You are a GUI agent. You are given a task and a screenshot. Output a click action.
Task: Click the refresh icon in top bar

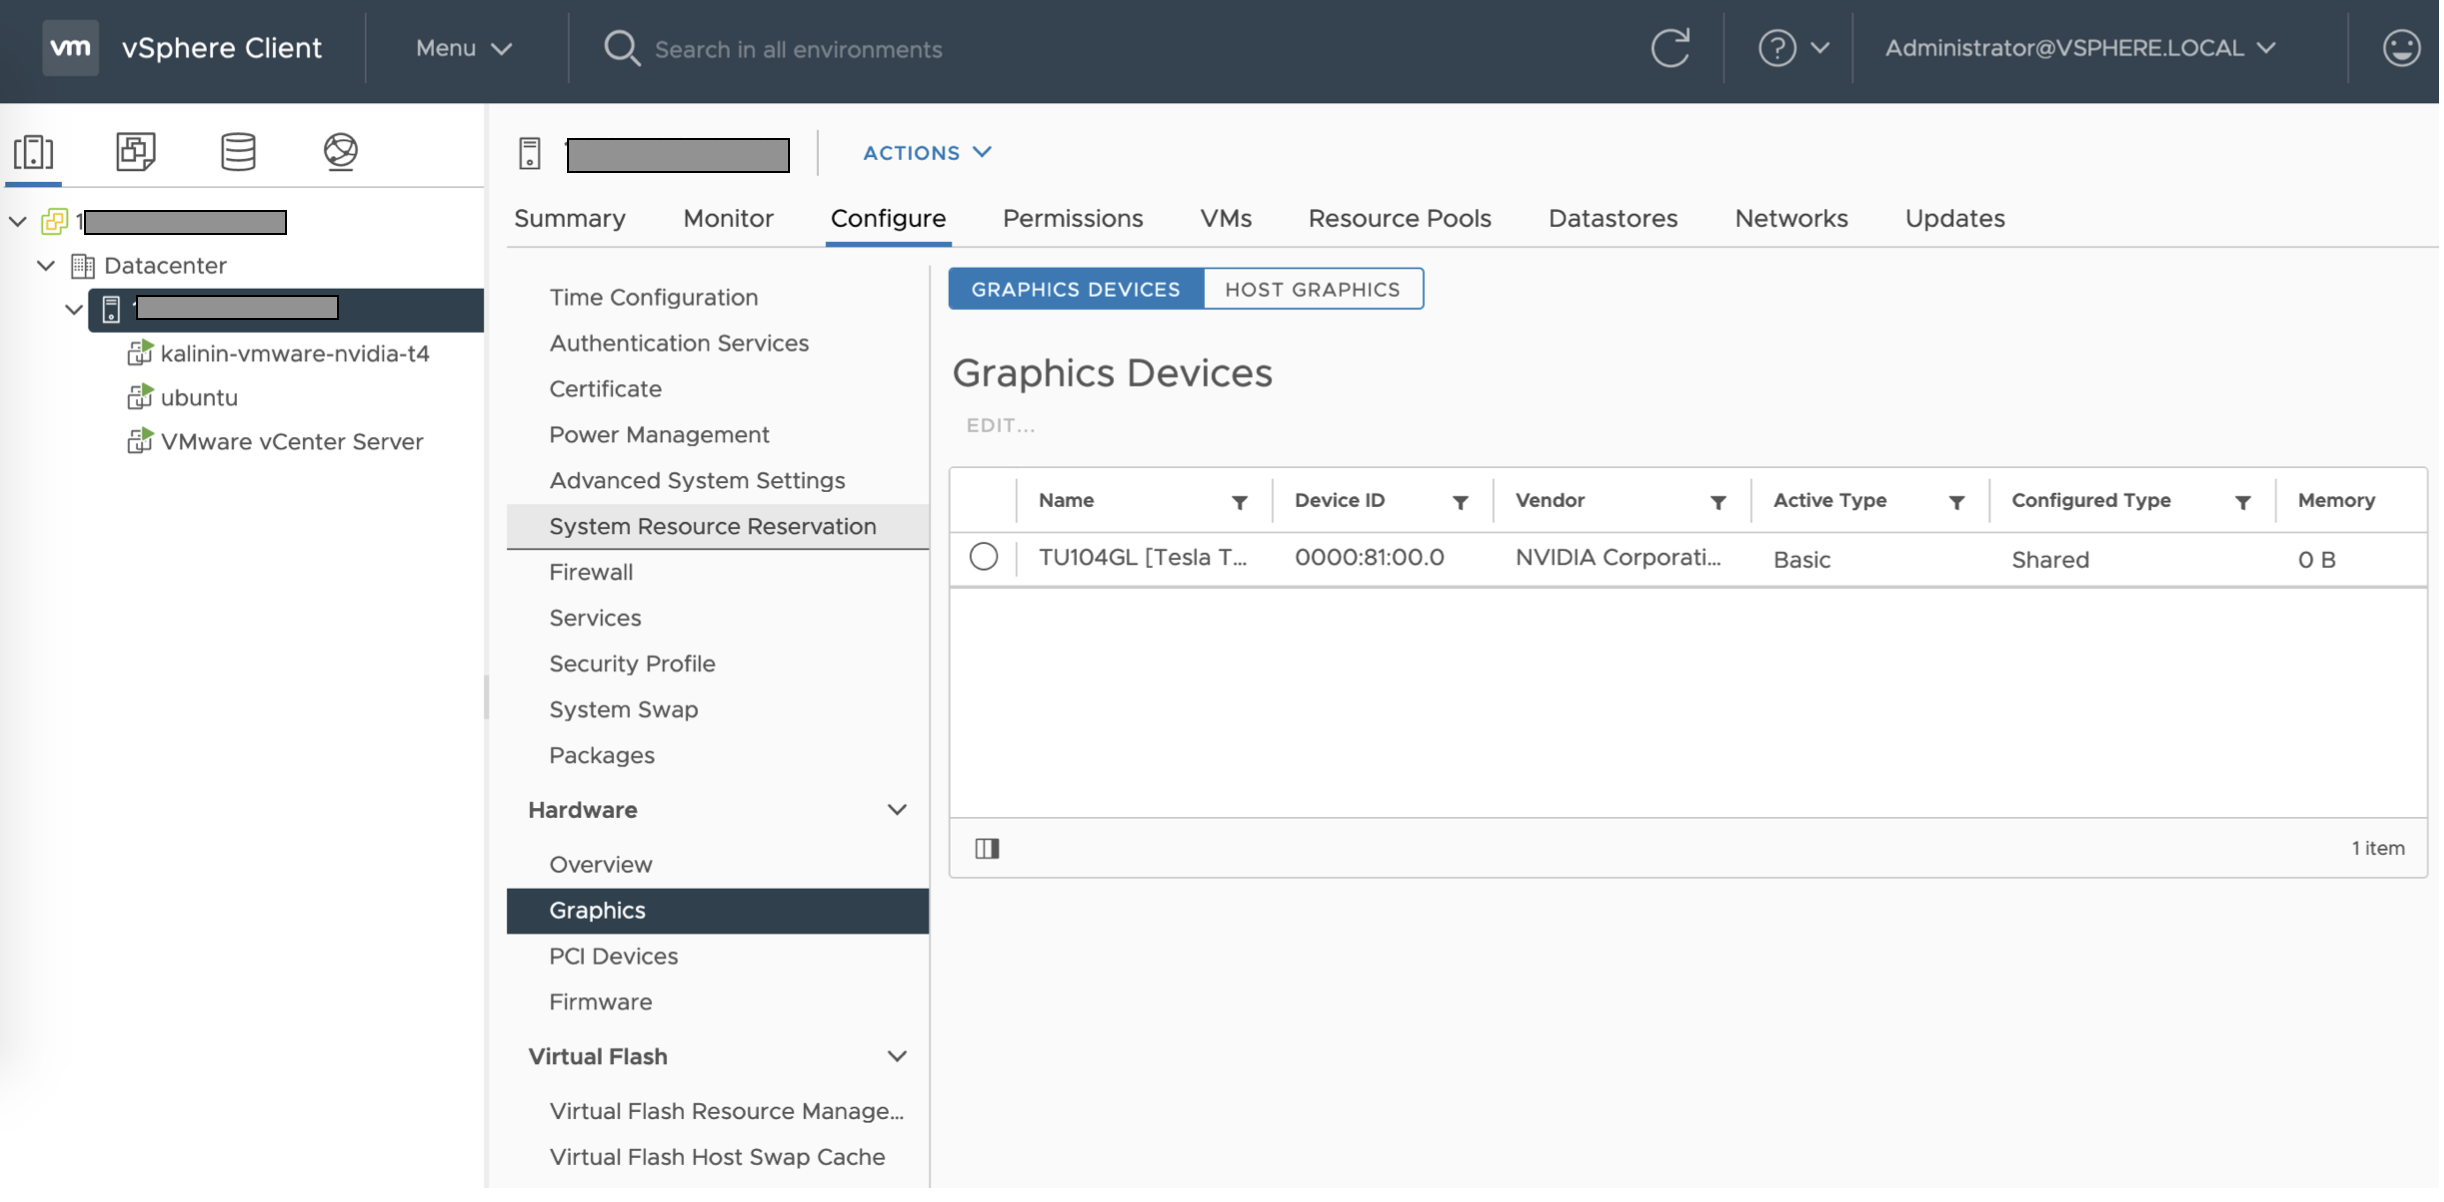tap(1672, 48)
